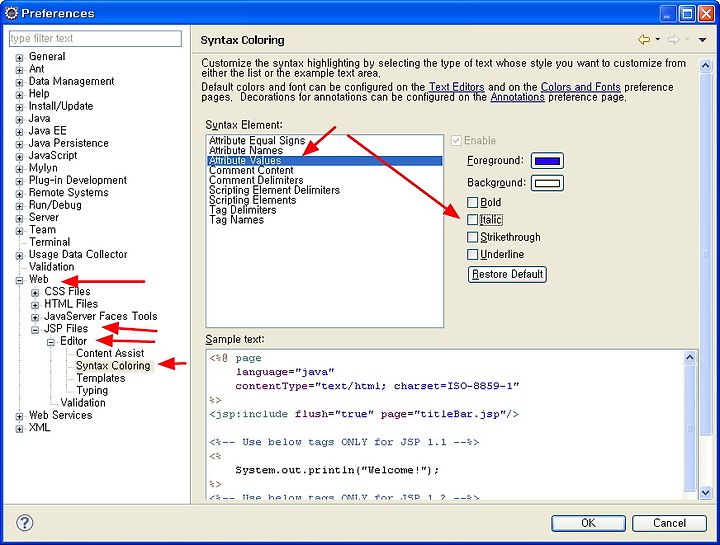This screenshot has height=545, width=720.
Task: Select Comment Content syntax element
Action: [x=251, y=170]
